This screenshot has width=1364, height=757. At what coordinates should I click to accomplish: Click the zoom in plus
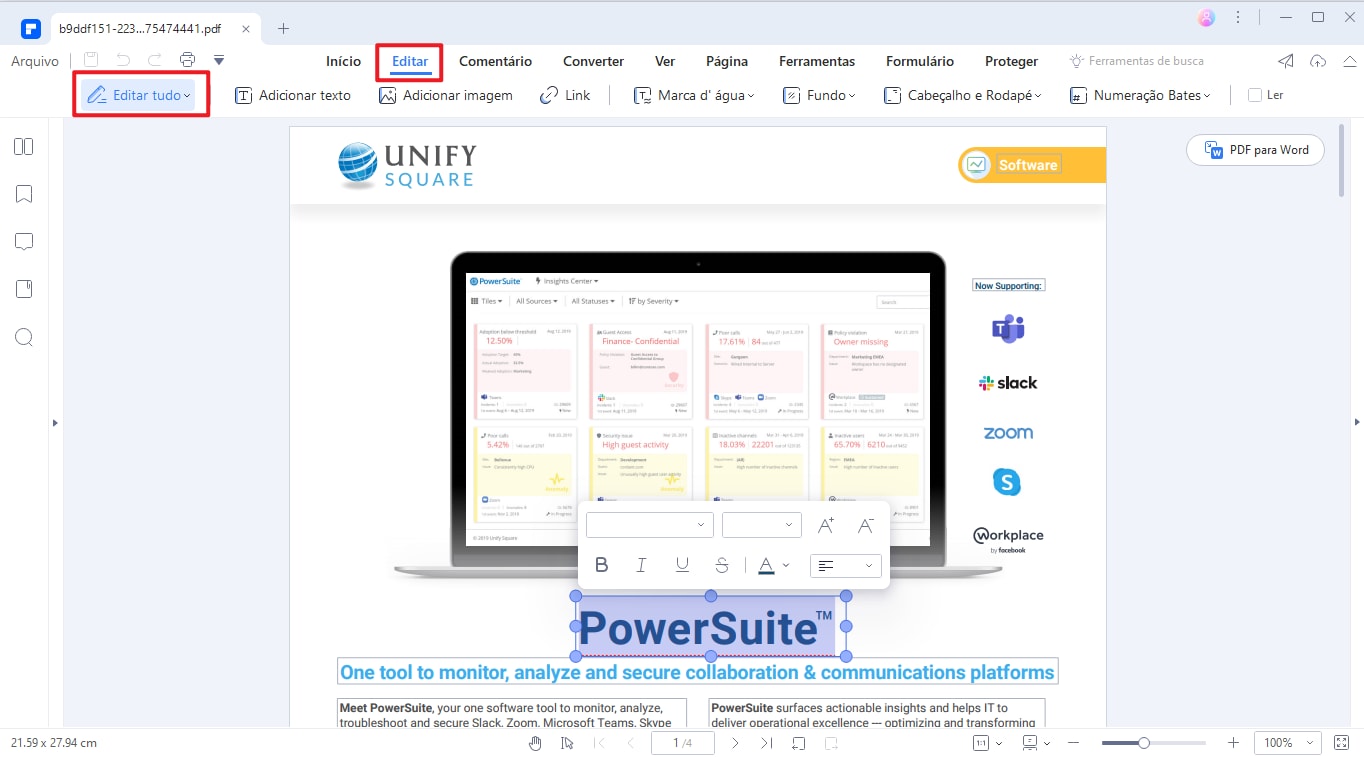coord(1233,743)
